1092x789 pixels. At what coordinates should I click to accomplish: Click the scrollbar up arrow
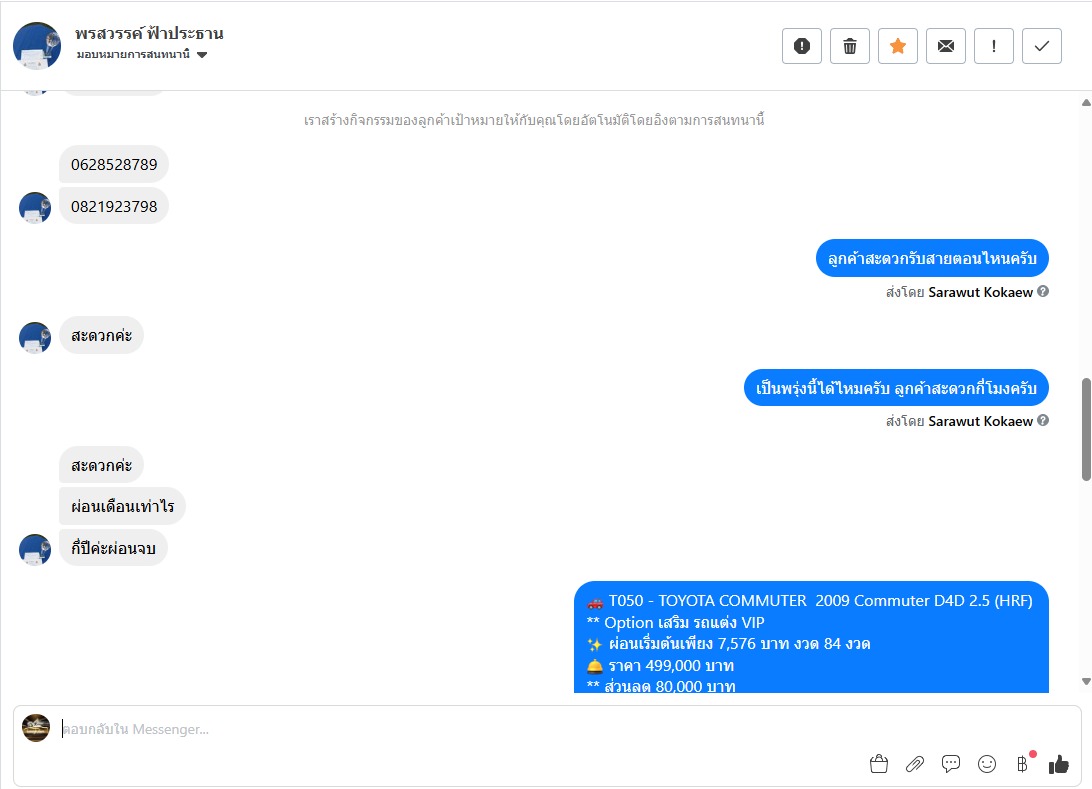pos(1086,103)
